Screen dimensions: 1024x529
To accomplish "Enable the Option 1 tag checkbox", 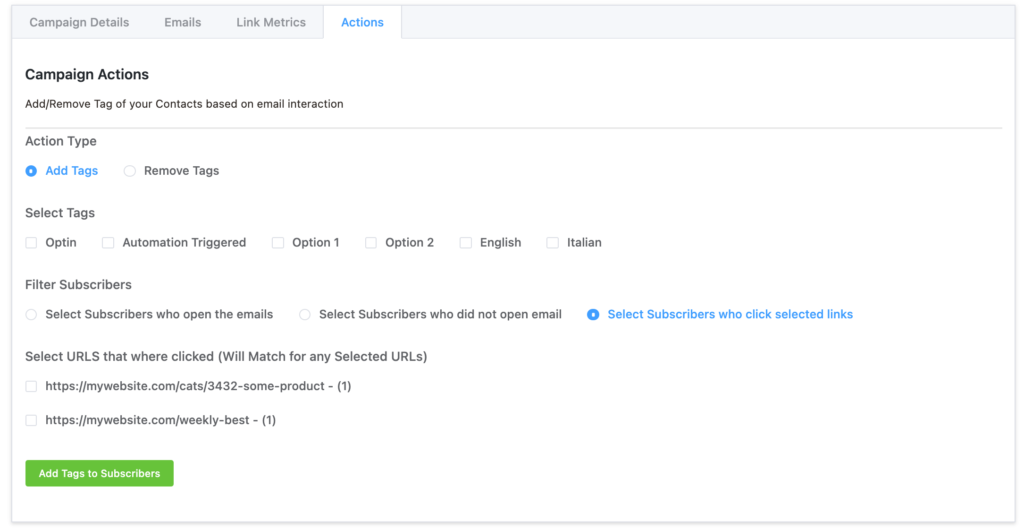I will (278, 243).
